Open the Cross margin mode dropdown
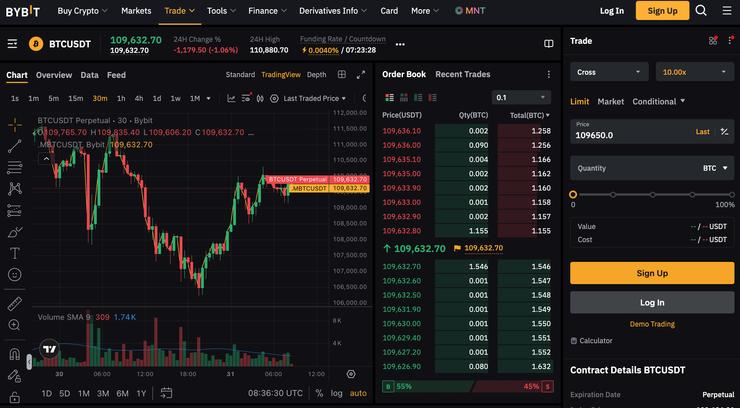This screenshot has height=408, width=740. point(609,72)
